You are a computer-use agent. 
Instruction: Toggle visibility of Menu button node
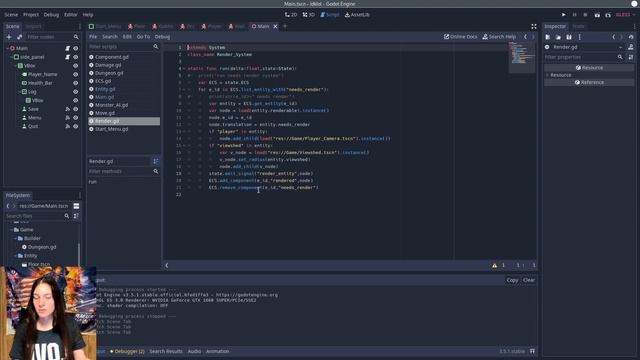tap(76, 118)
